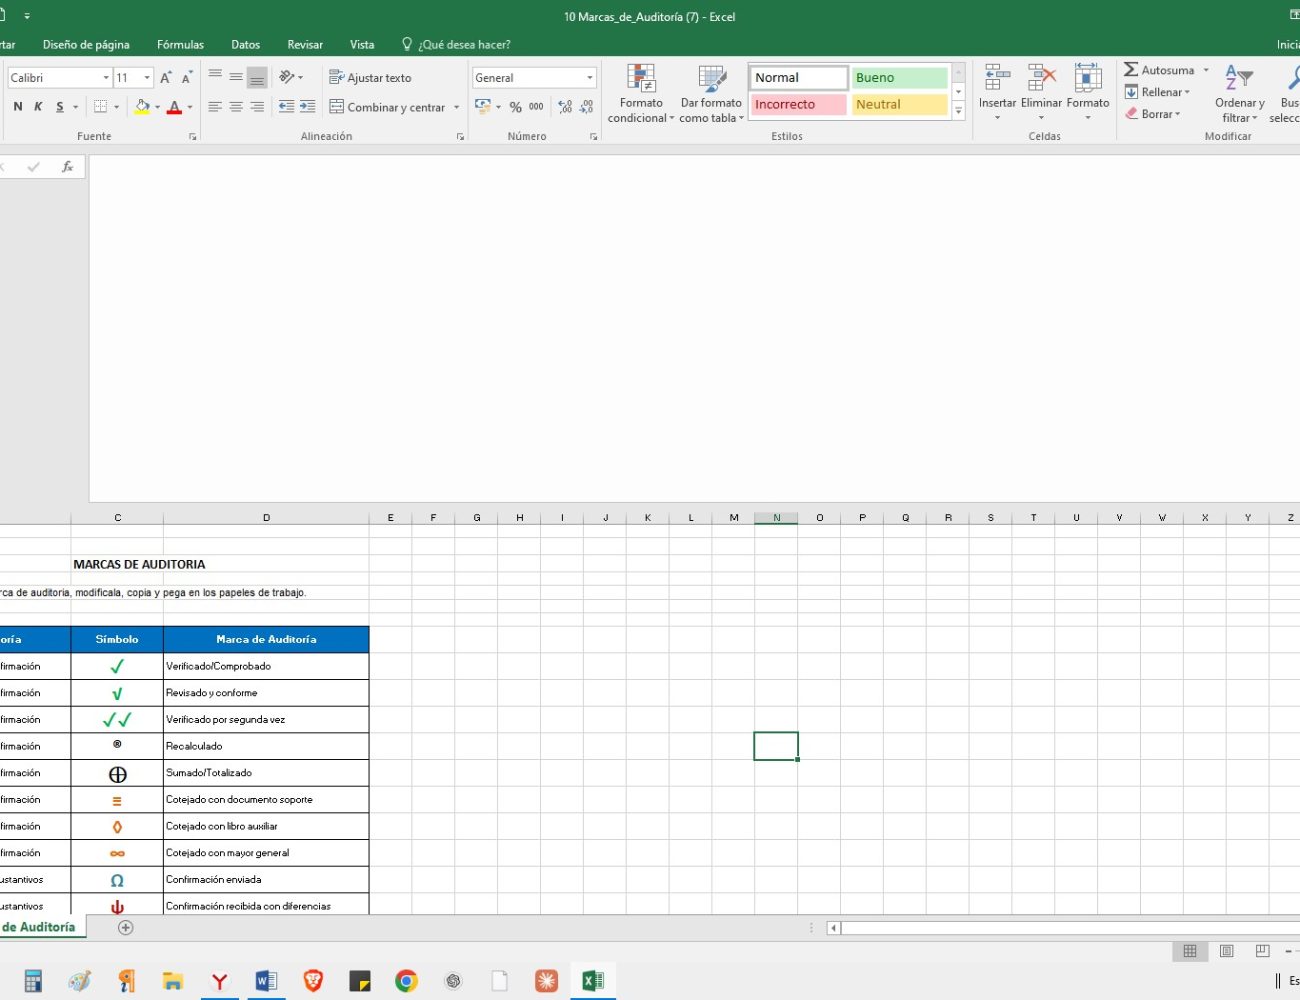The image size is (1300, 1000).
Task: Toggle bold formatting (N)
Action: tap(17, 107)
